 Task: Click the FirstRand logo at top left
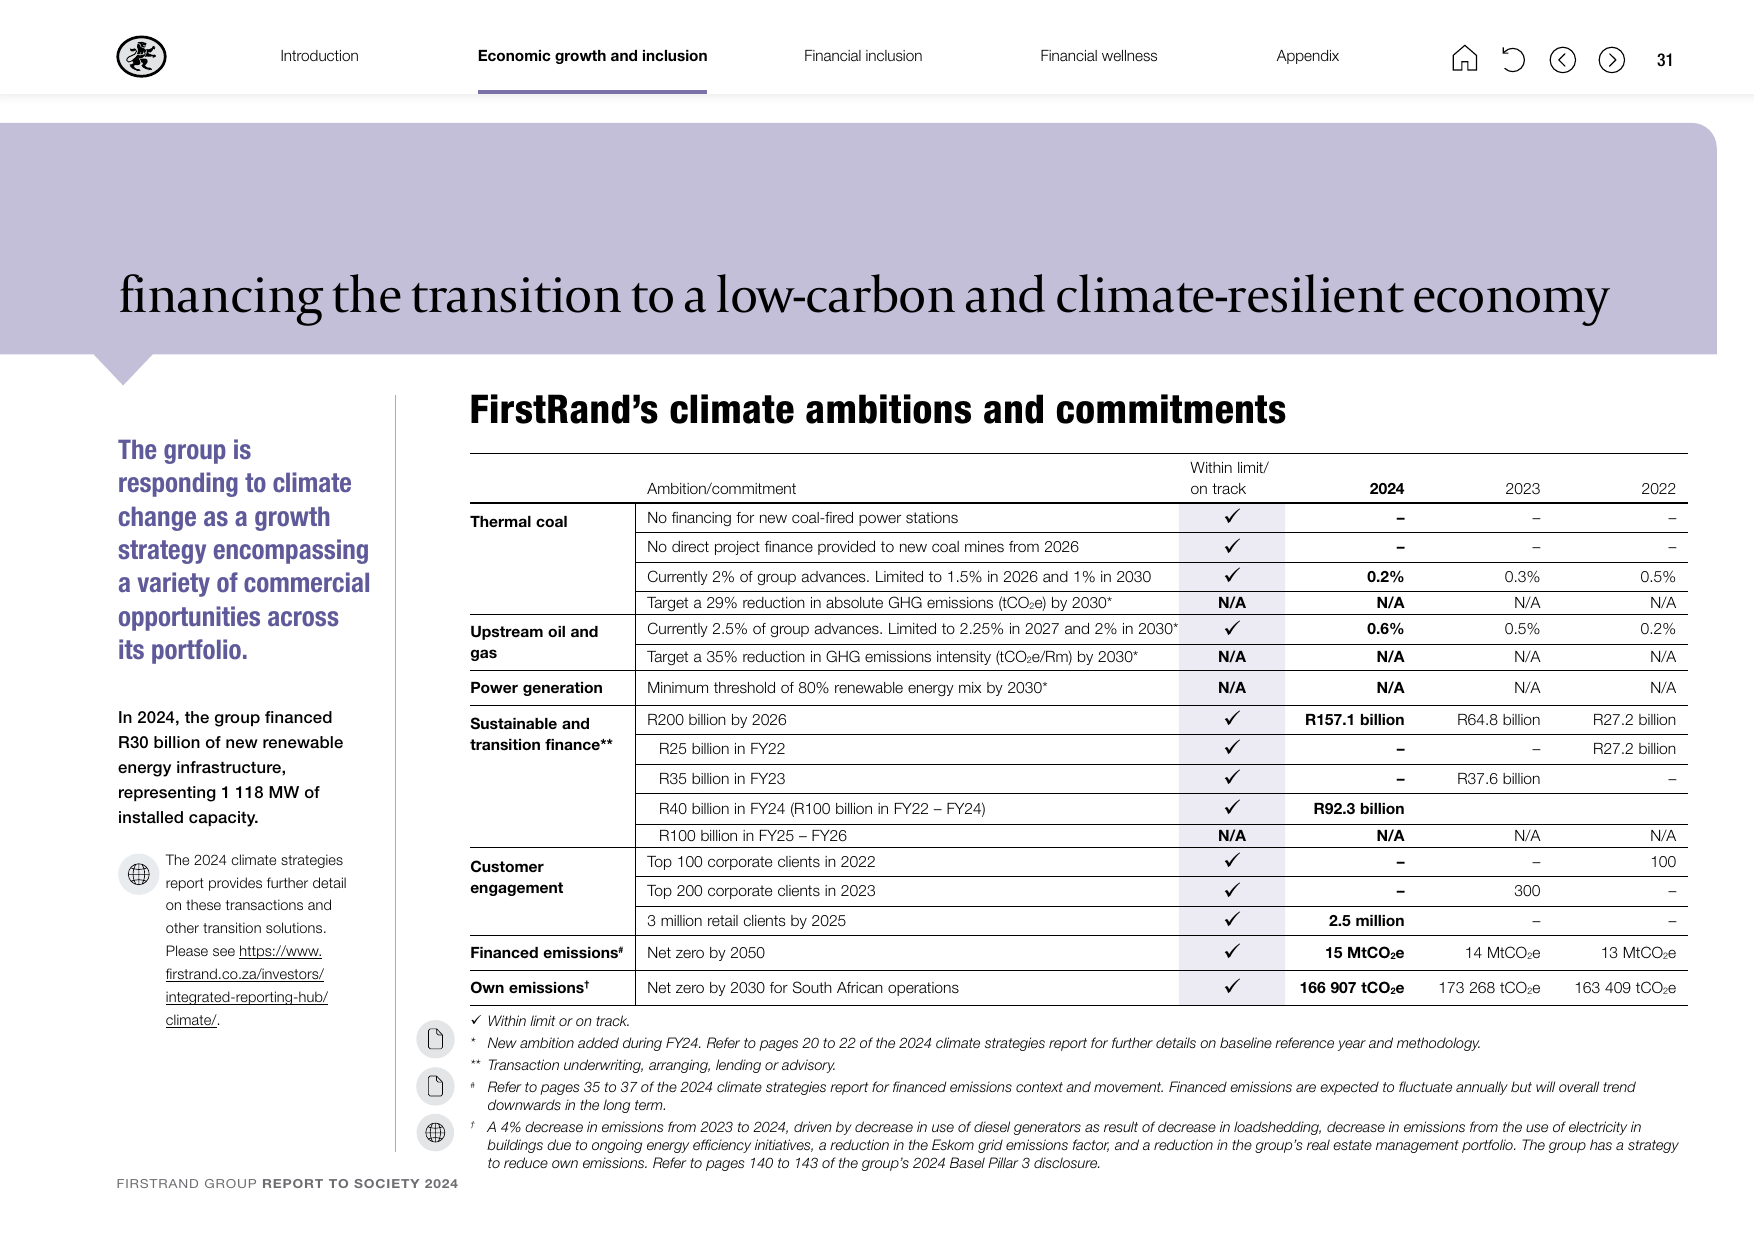coord(141,57)
